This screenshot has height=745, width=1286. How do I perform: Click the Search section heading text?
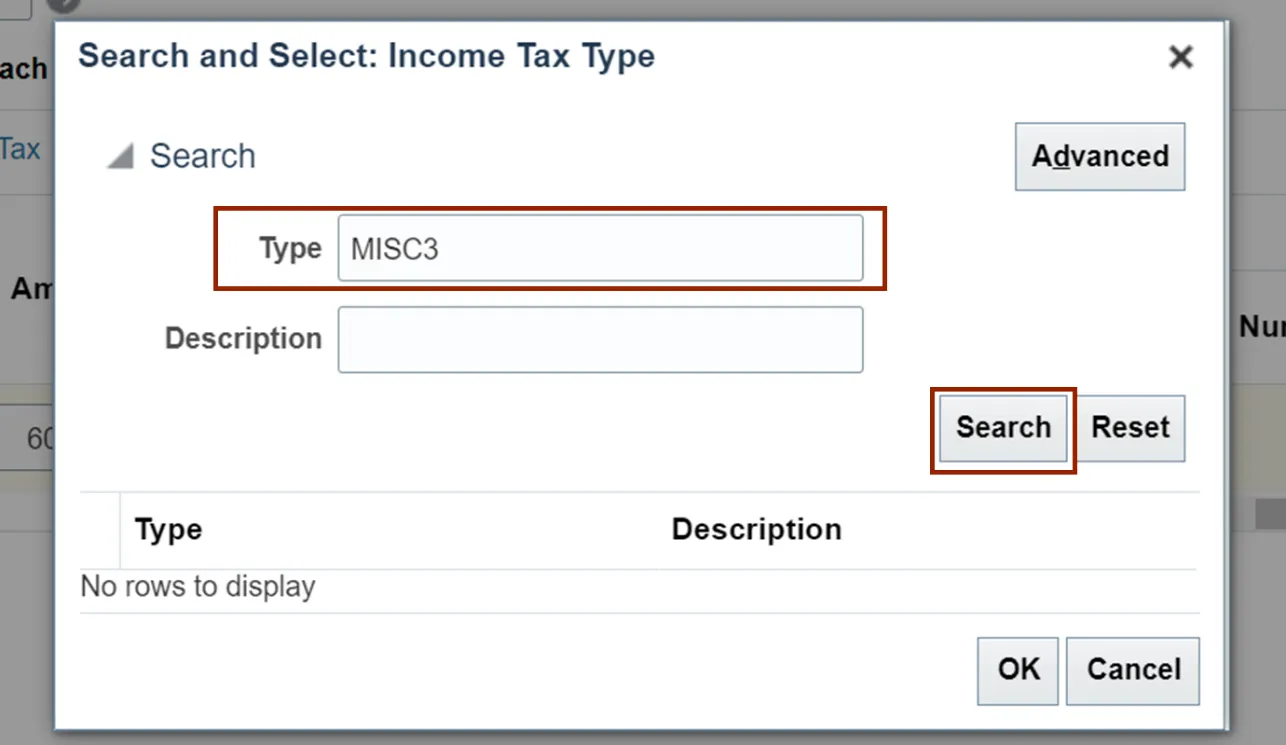[x=203, y=157]
